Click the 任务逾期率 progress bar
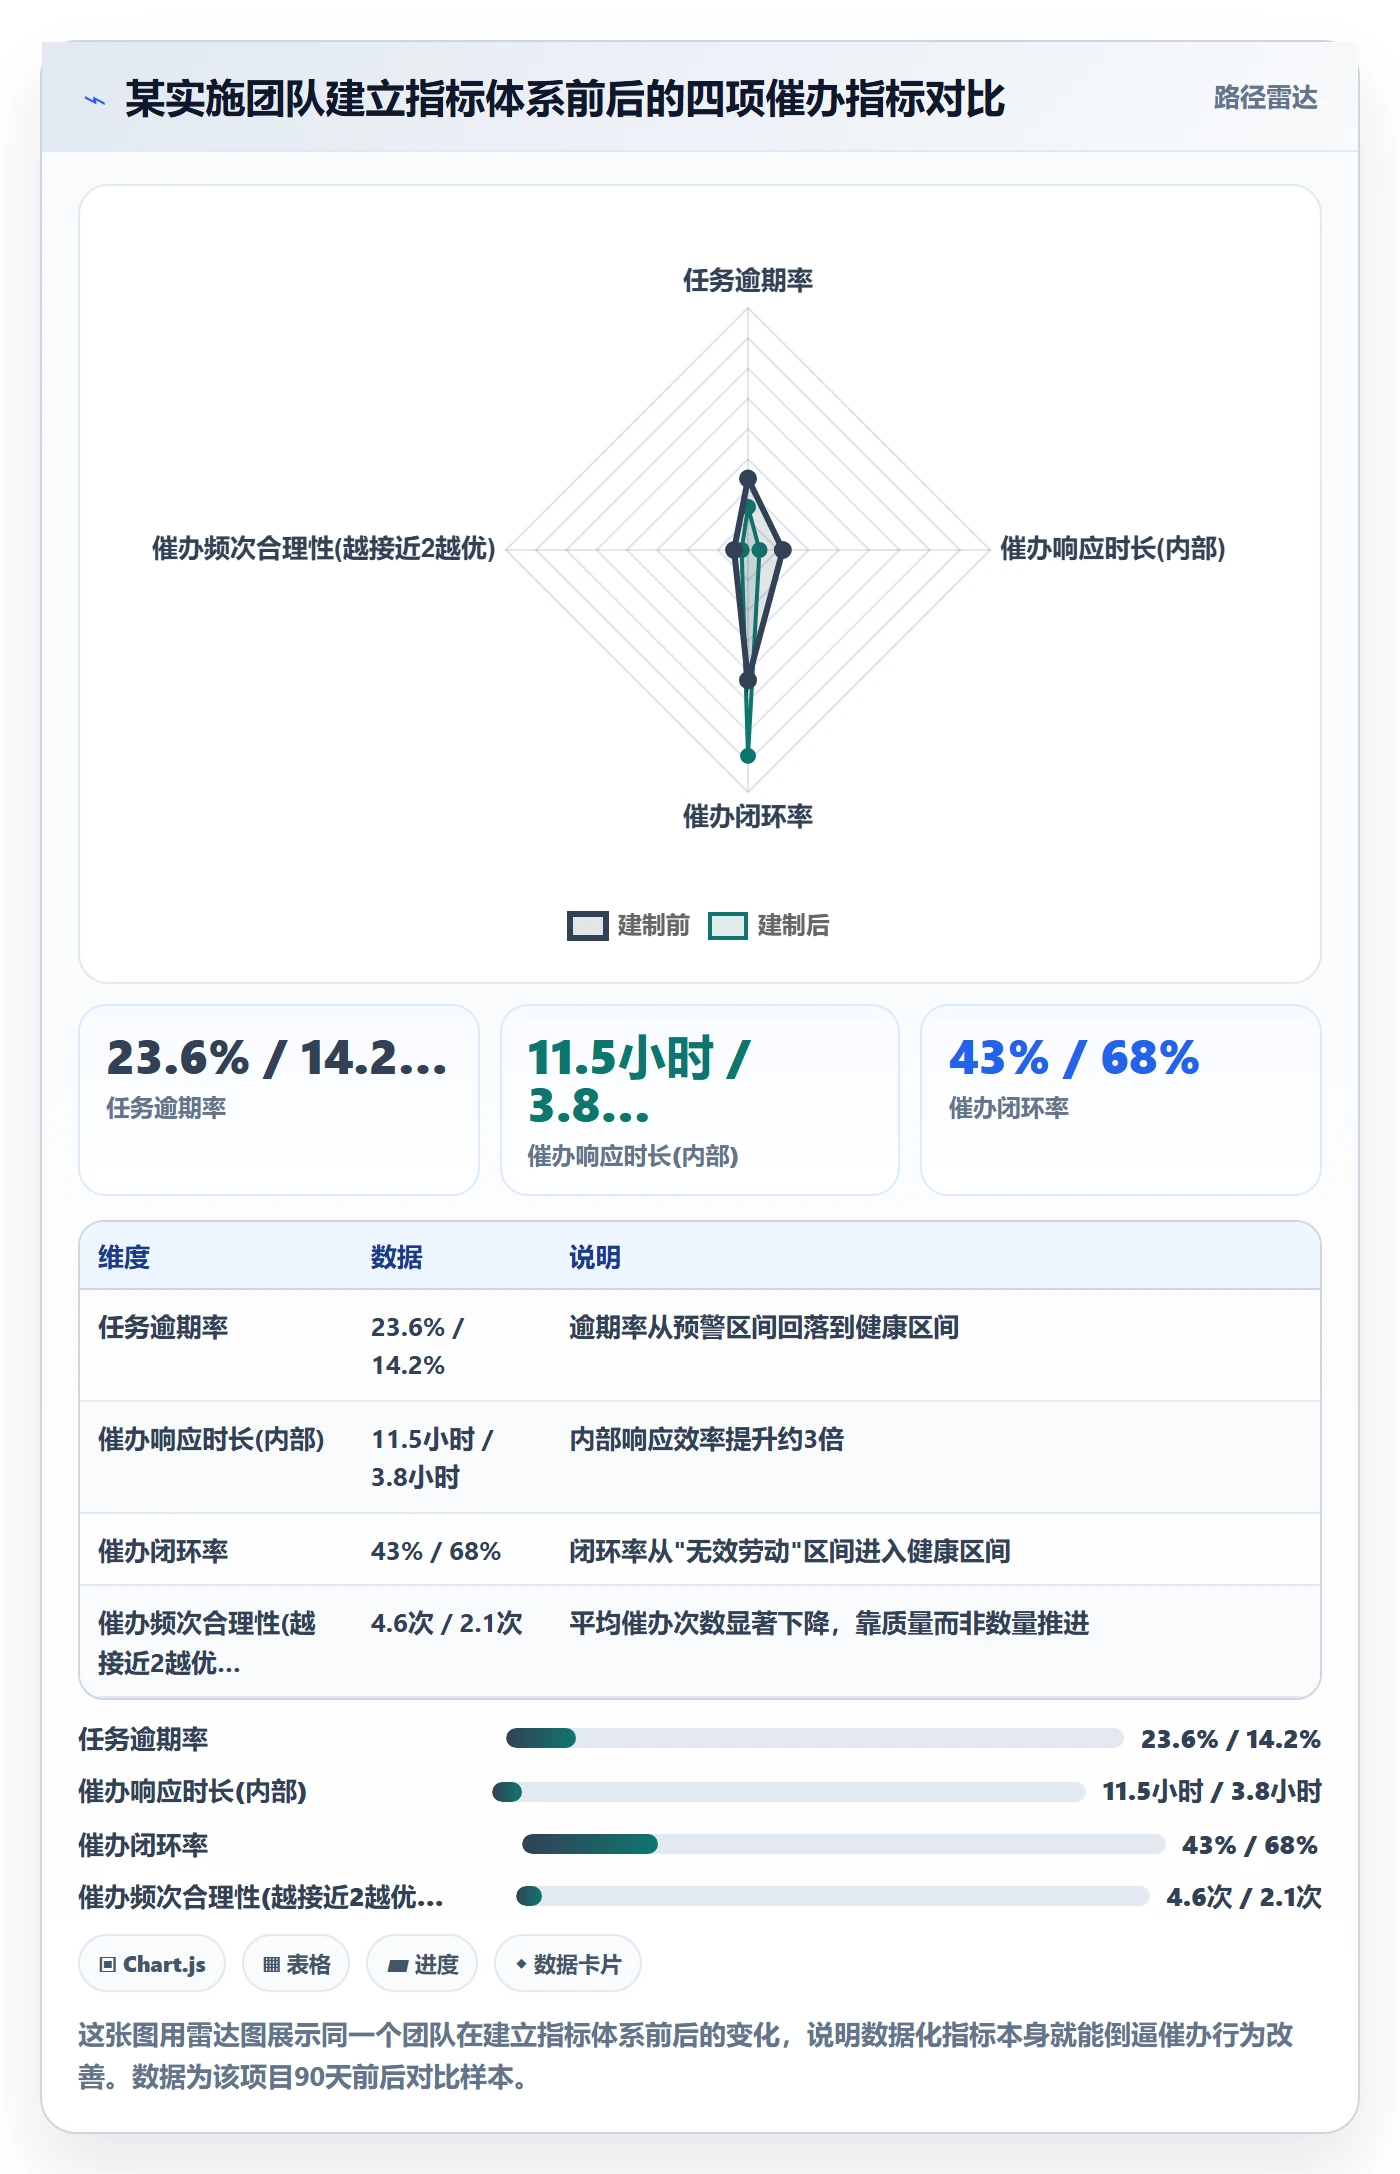 coord(815,1739)
